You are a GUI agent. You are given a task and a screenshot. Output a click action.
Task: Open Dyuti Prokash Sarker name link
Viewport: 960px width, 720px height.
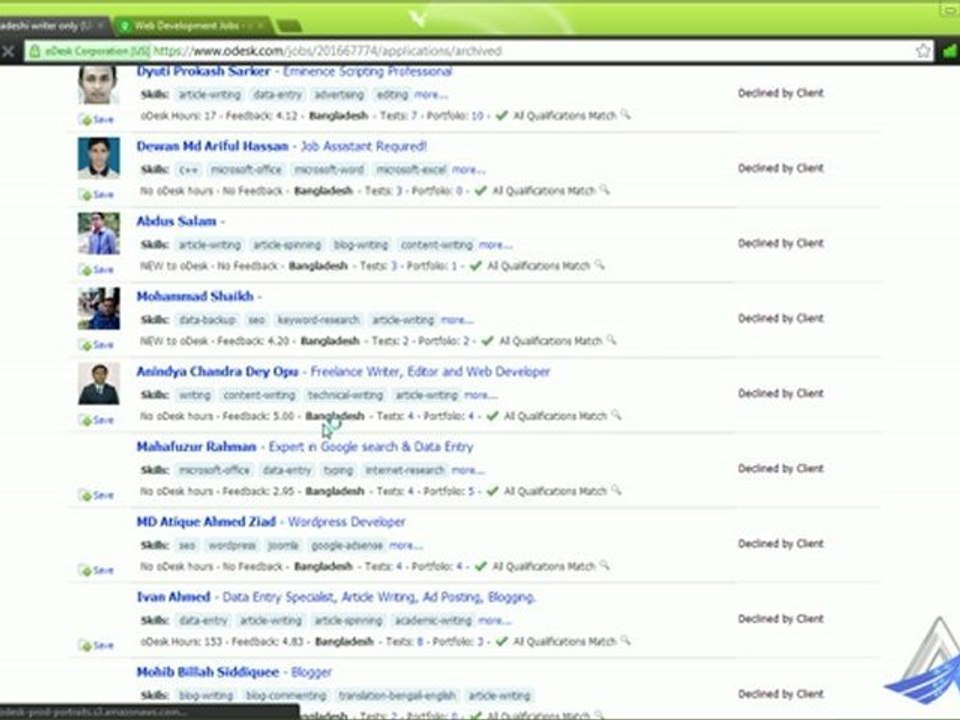(203, 72)
